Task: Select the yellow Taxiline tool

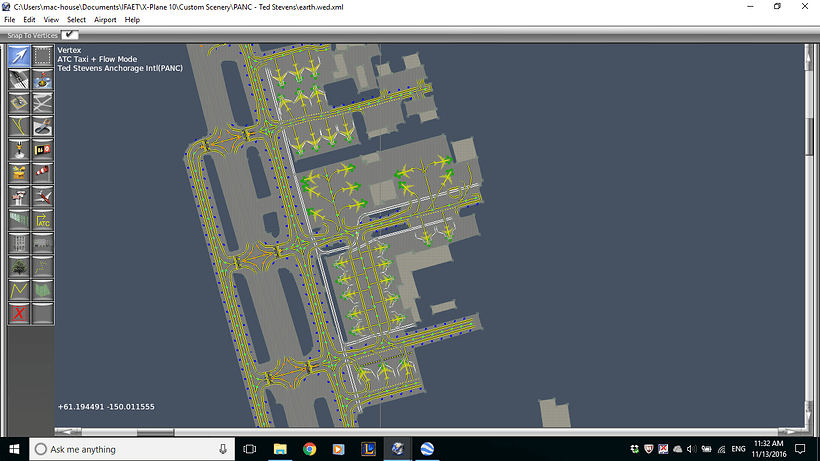Action: tap(19, 126)
